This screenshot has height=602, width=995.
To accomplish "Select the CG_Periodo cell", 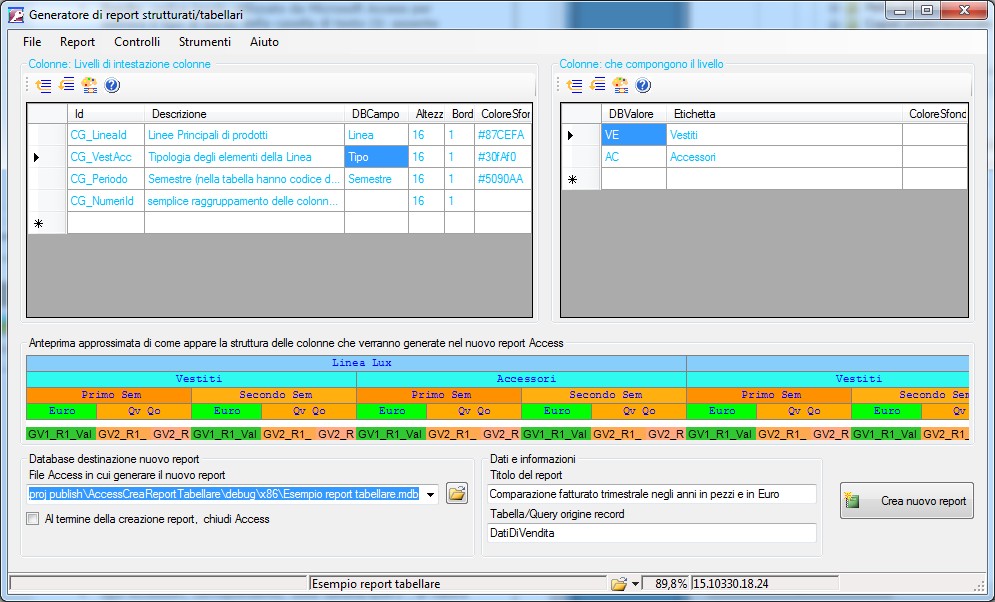I will [106, 179].
